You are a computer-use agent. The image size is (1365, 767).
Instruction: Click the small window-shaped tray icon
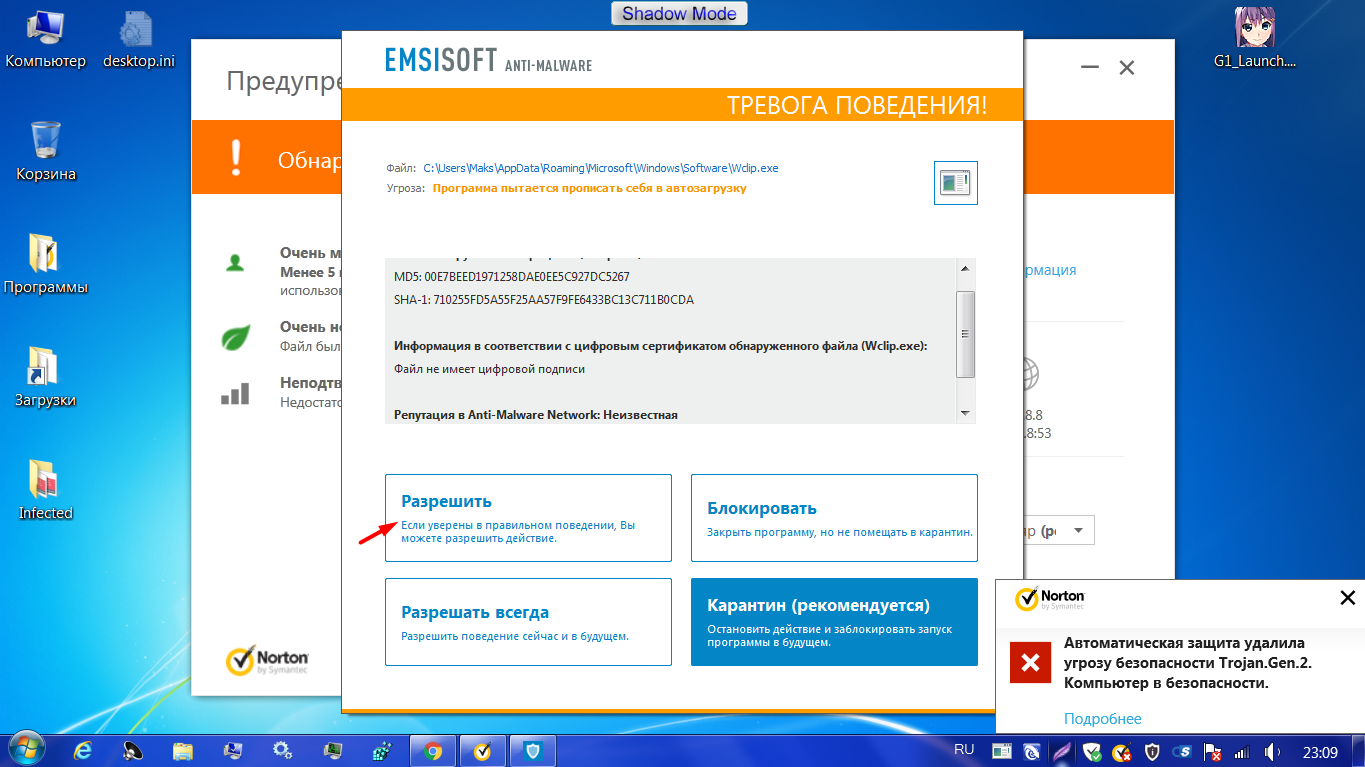pyautogui.click(x=1002, y=750)
